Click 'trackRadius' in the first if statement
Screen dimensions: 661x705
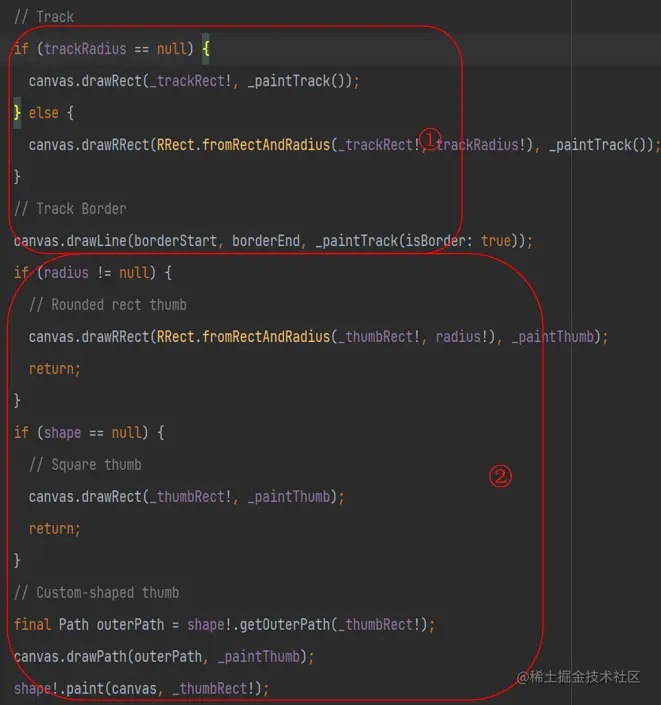[85, 49]
